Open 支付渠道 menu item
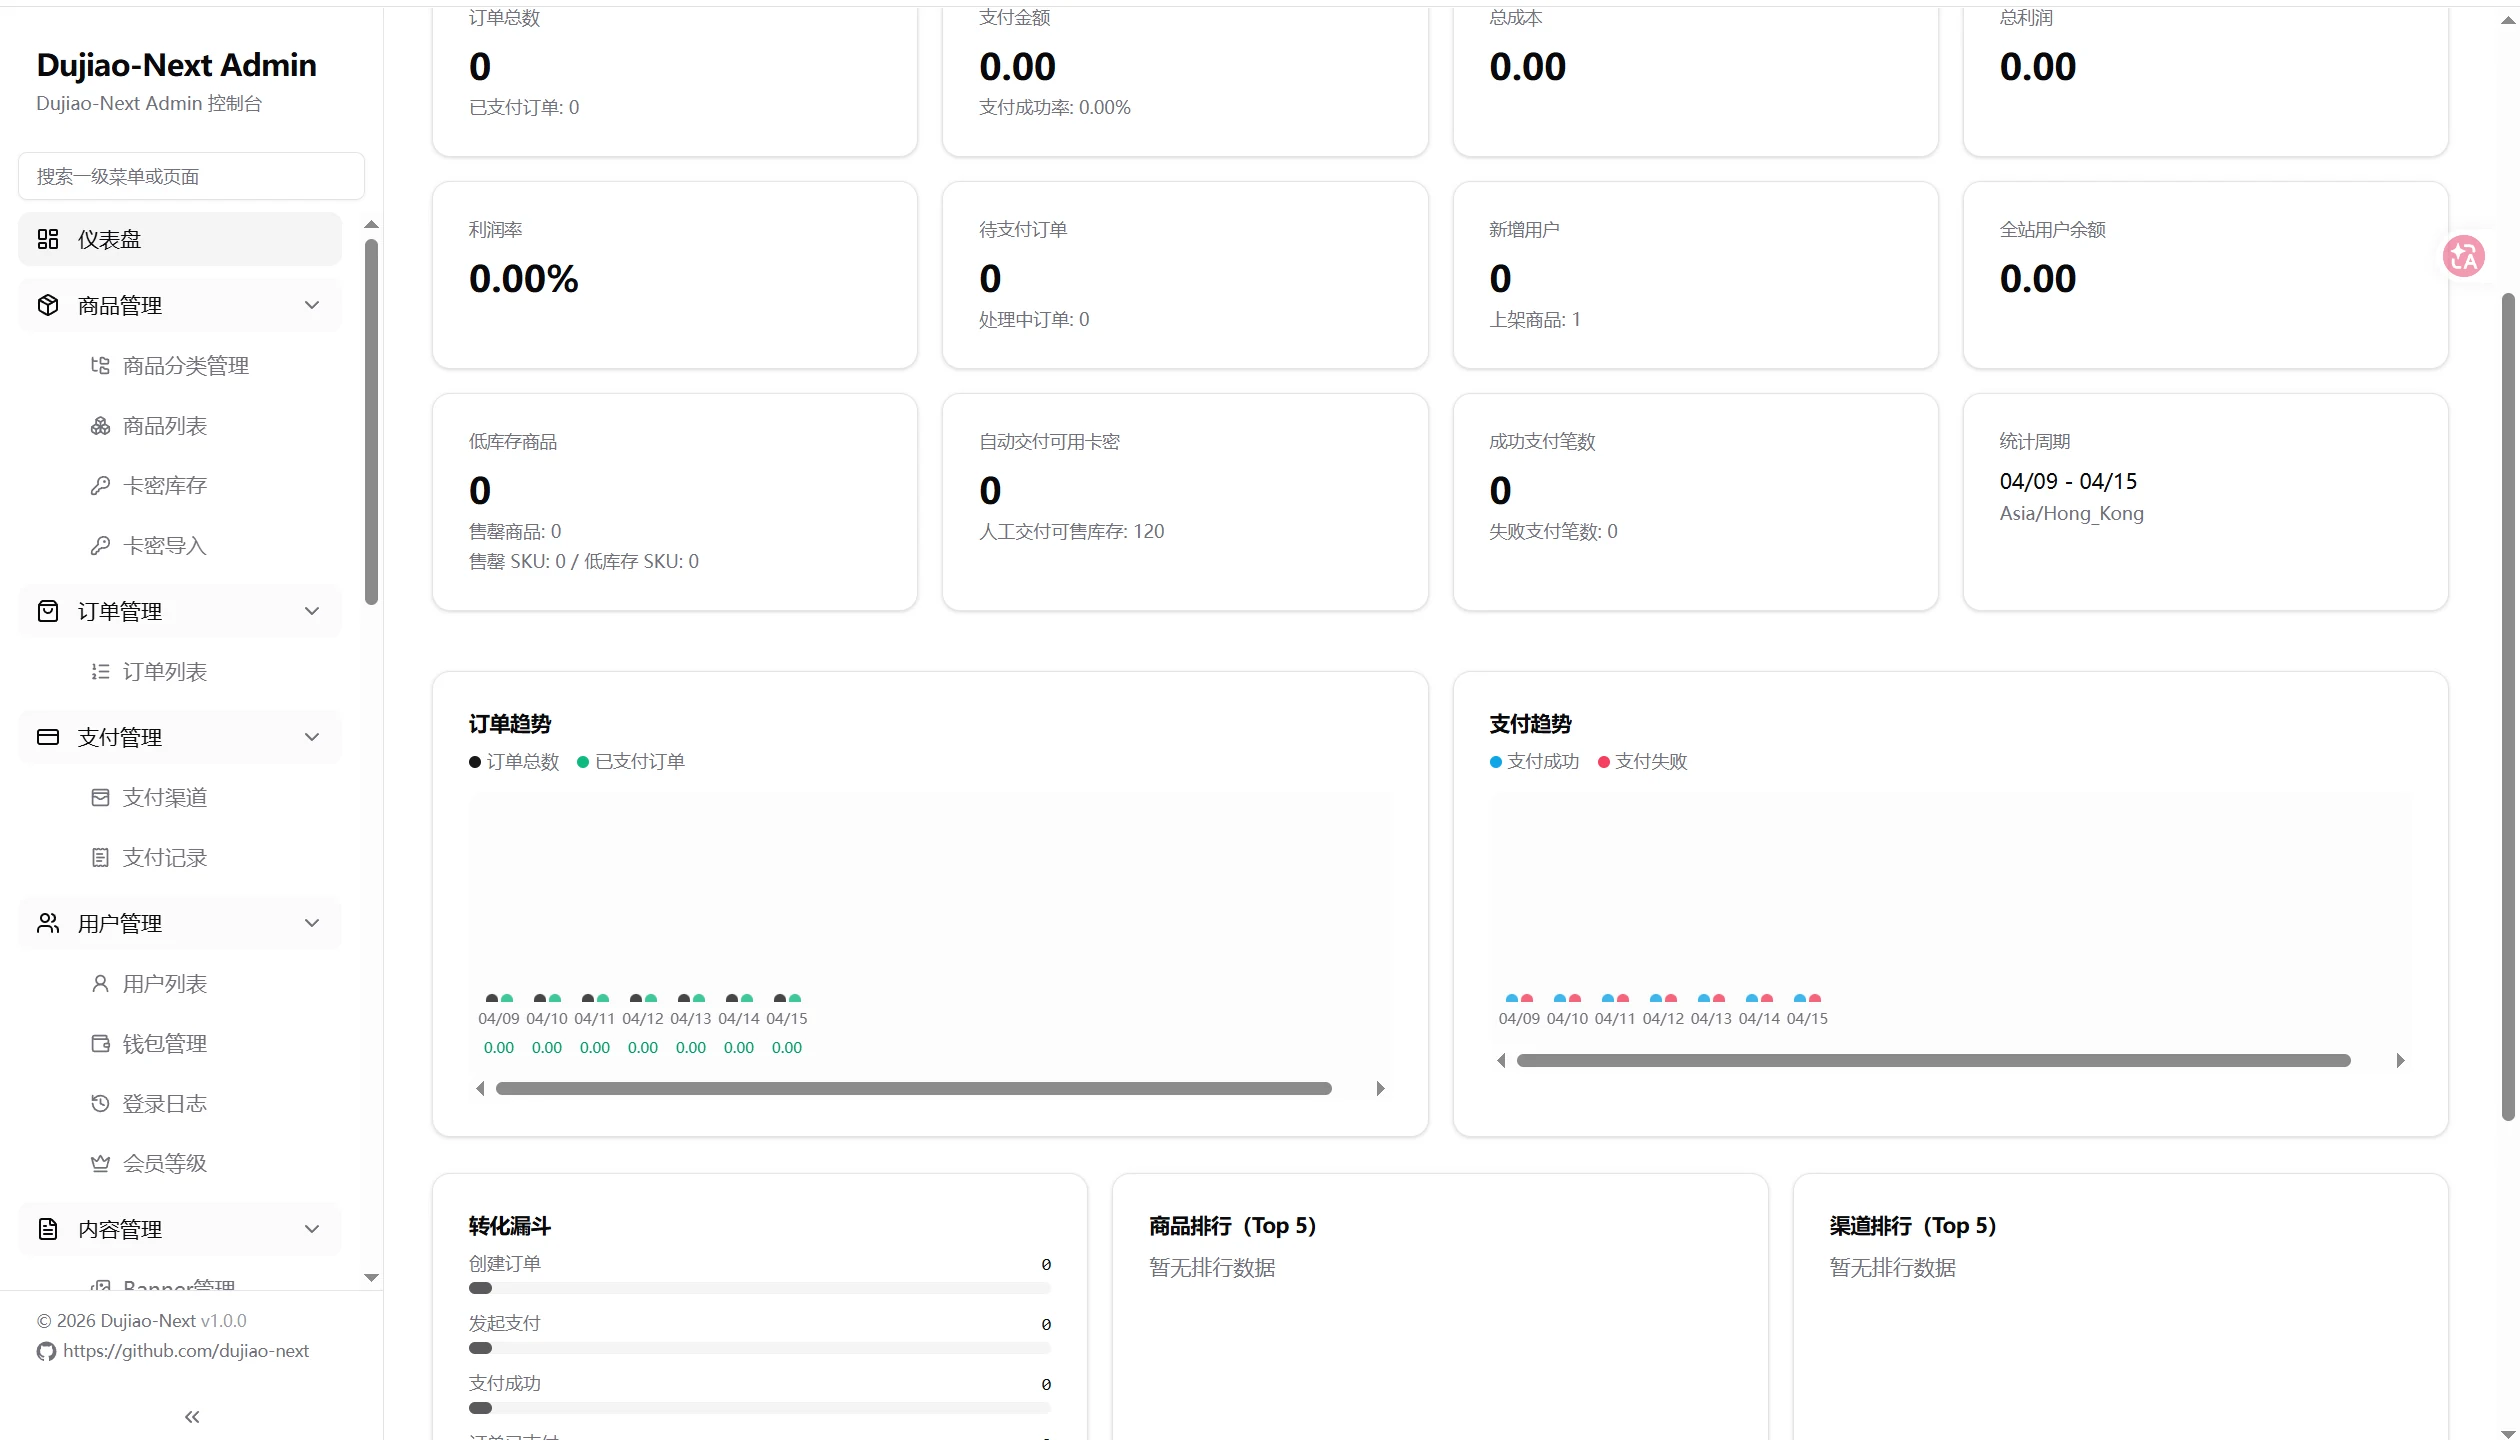The width and height of the screenshot is (2520, 1440). tap(164, 797)
